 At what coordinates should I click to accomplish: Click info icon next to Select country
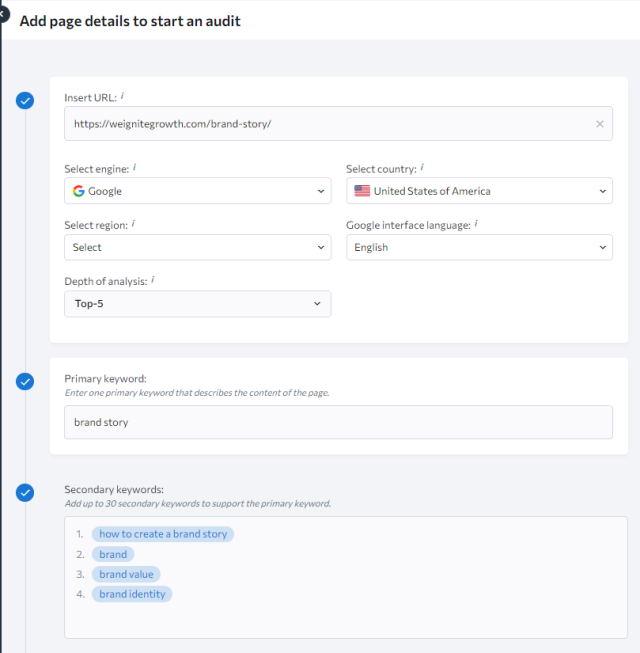[422, 168]
